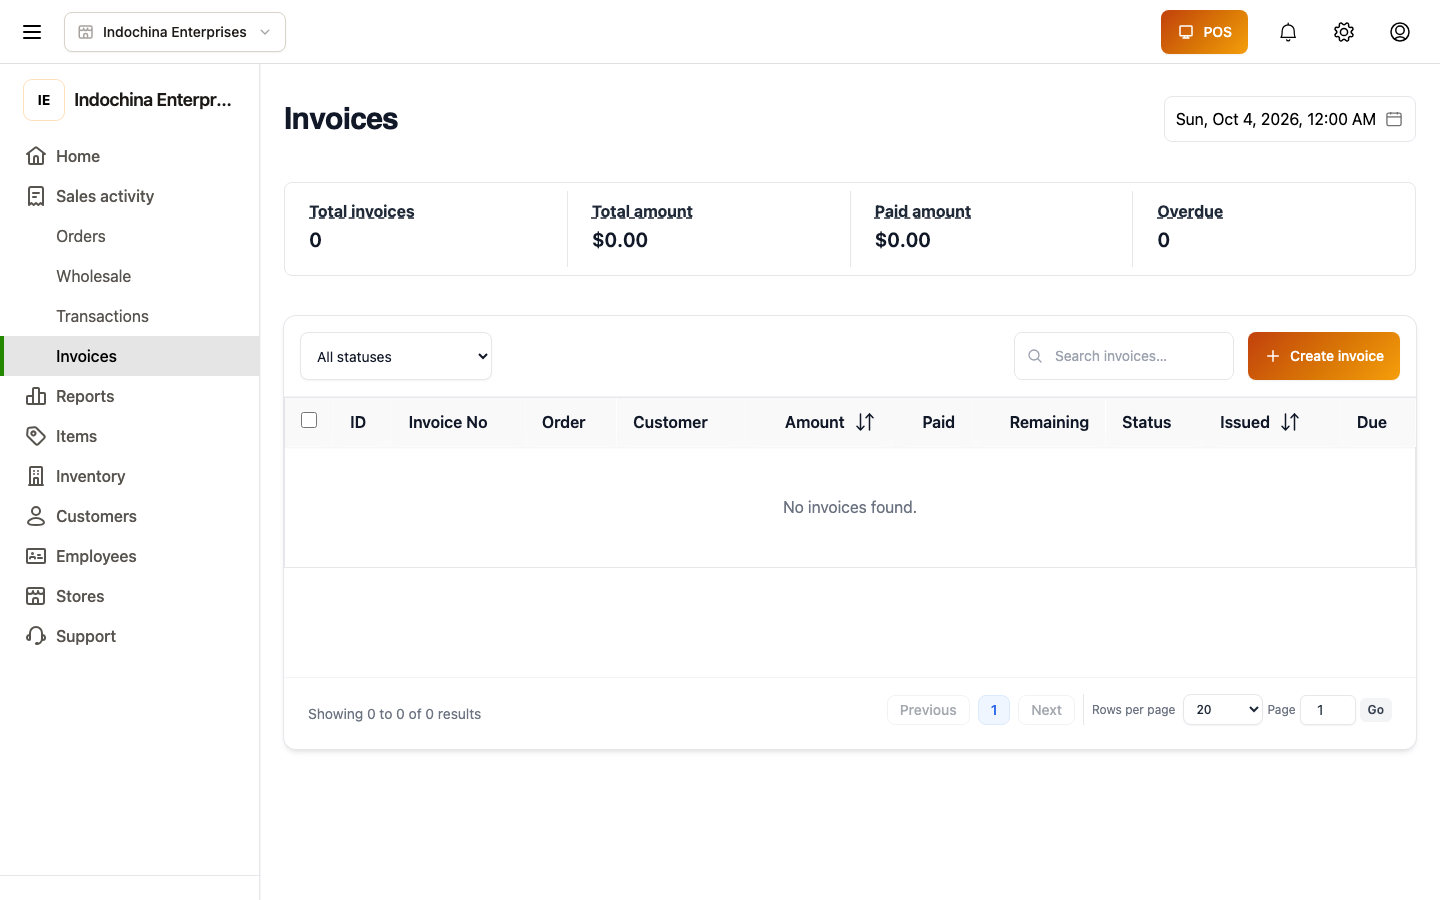Open user account profile icon
The image size is (1440, 900).
tap(1400, 32)
